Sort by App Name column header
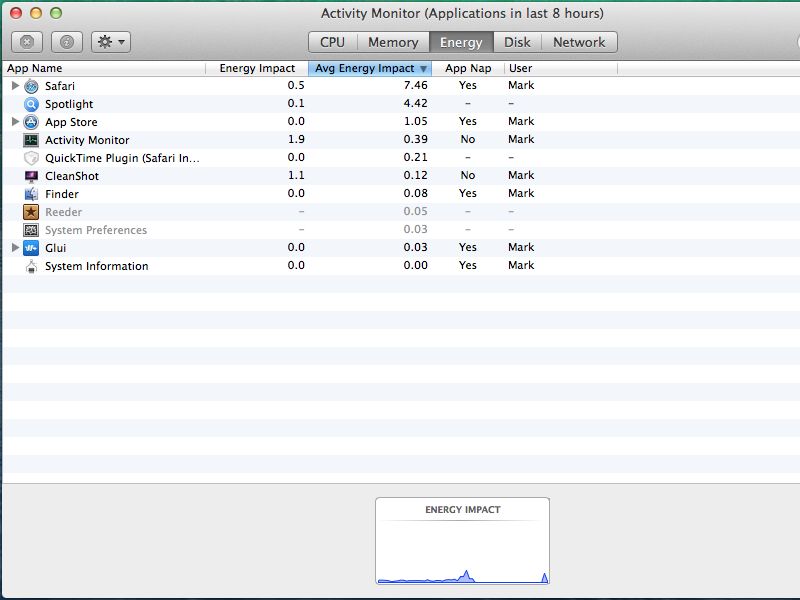This screenshot has width=800, height=600. click(x=104, y=68)
